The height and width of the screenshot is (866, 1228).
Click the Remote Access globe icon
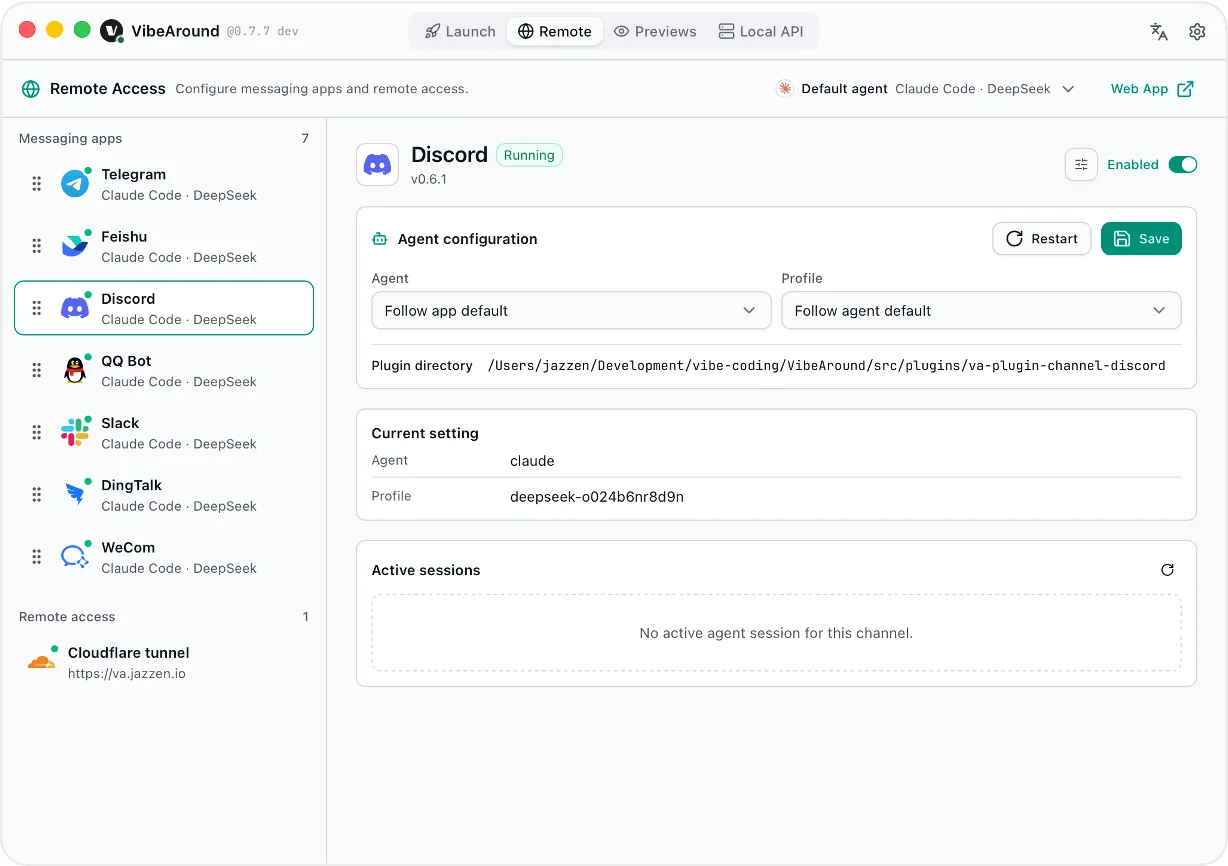[x=31, y=89]
